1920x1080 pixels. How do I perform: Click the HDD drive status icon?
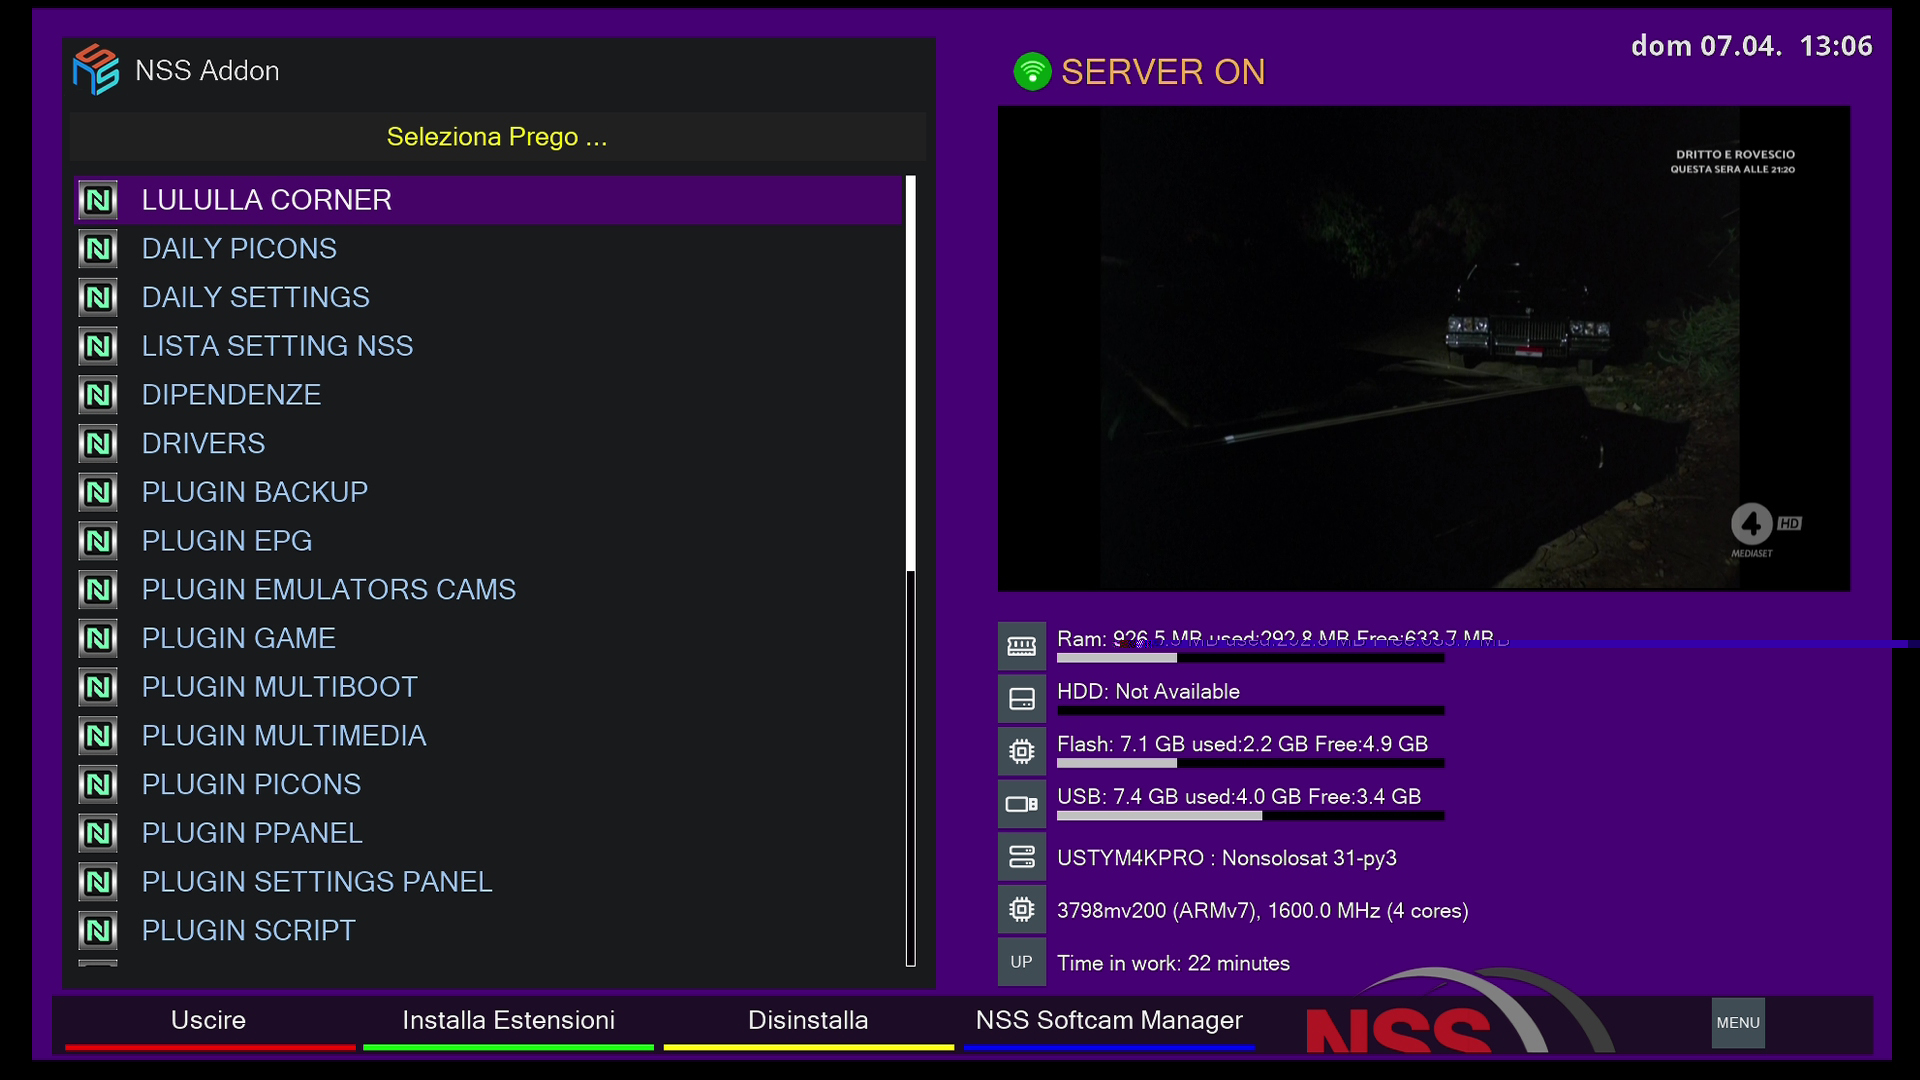click(1021, 698)
